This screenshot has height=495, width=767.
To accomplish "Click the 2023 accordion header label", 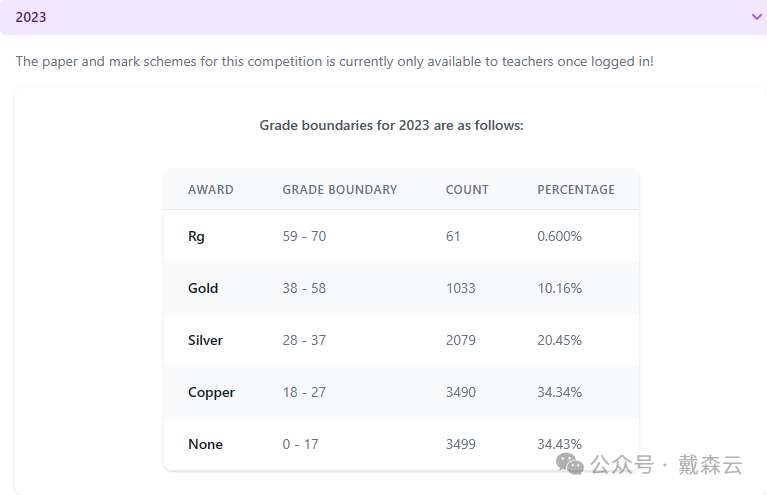I will [x=31, y=17].
